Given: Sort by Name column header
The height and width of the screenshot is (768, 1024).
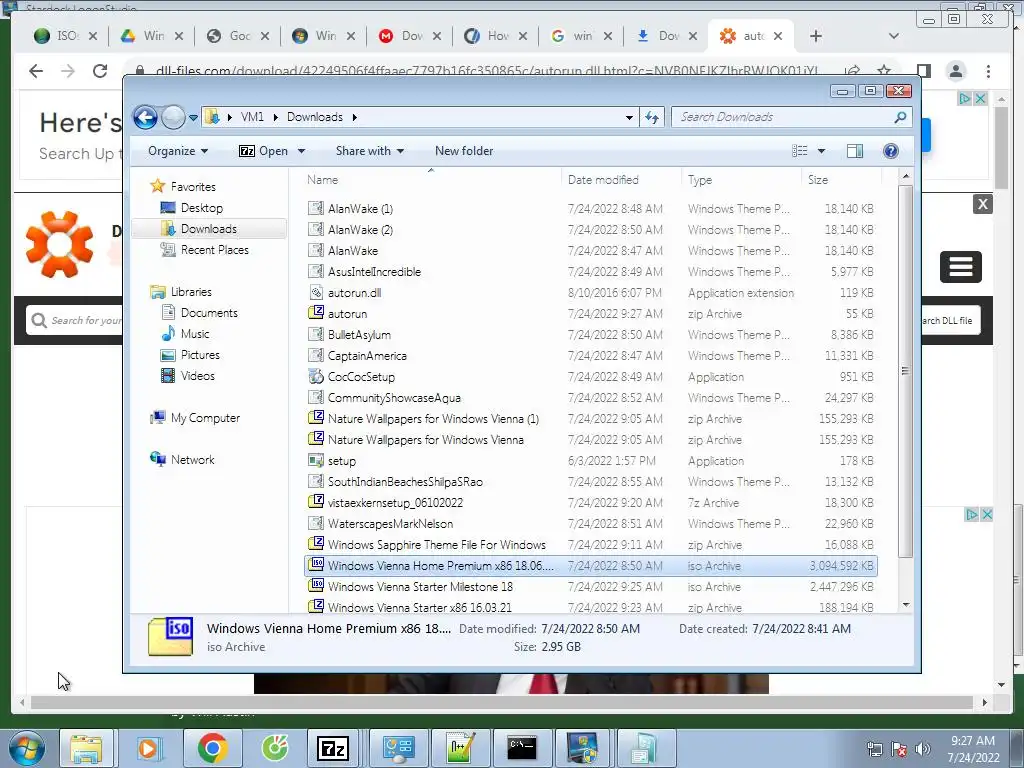Looking at the screenshot, I should pyautogui.click(x=323, y=180).
